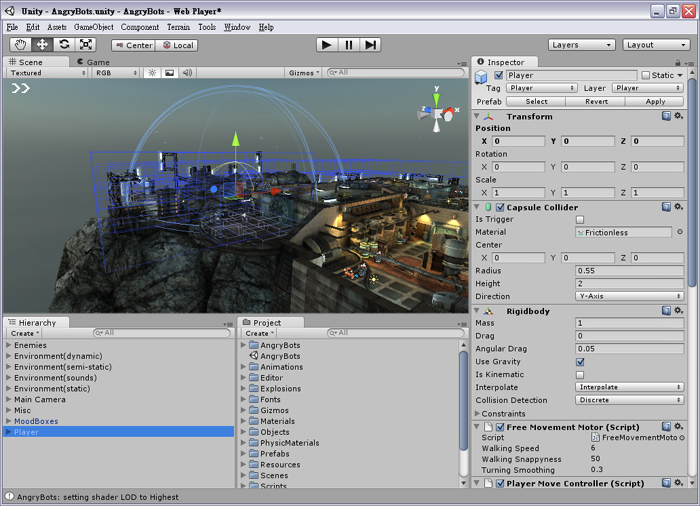Select the Scale tool
The width and height of the screenshot is (700, 506).
(86, 45)
